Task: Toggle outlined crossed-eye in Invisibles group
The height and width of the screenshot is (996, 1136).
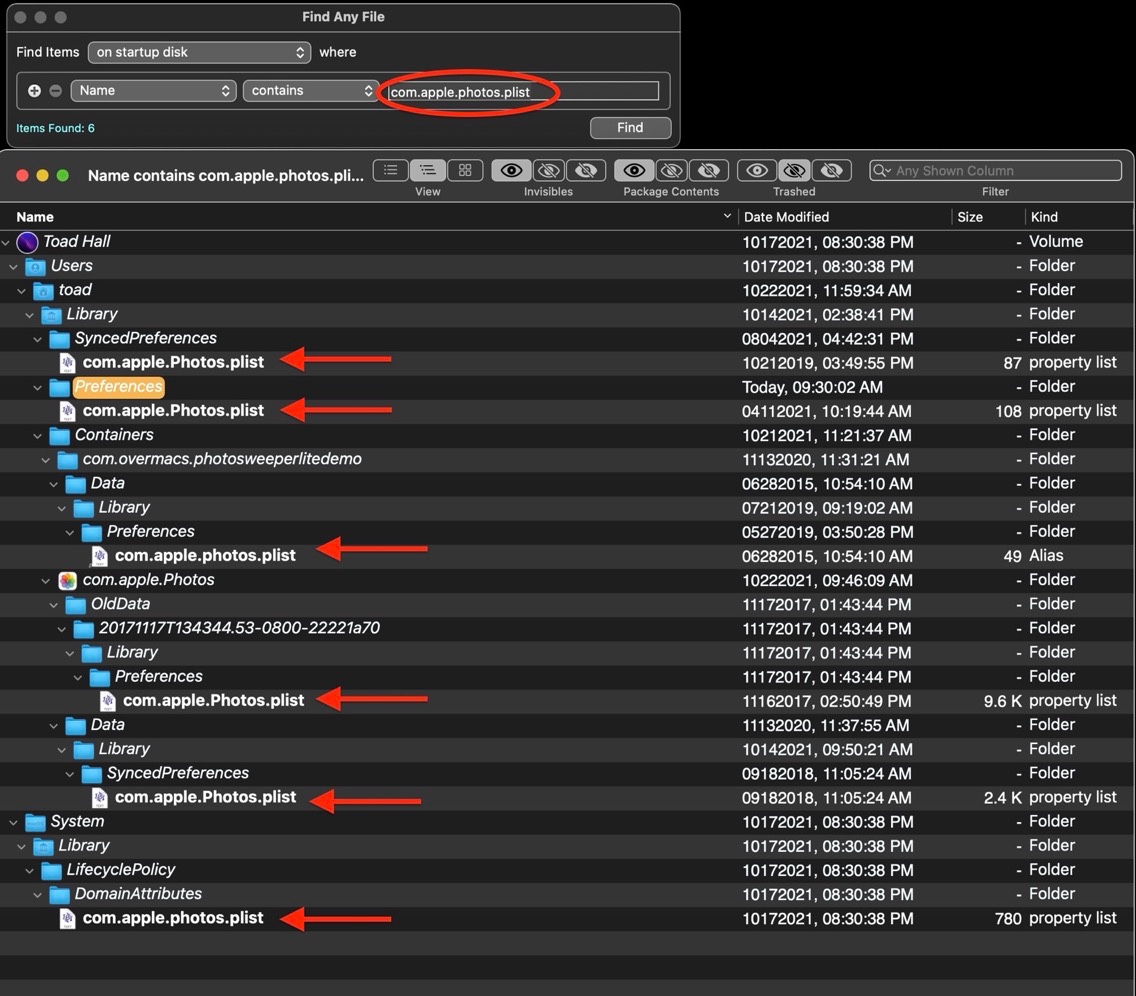Action: [x=549, y=170]
